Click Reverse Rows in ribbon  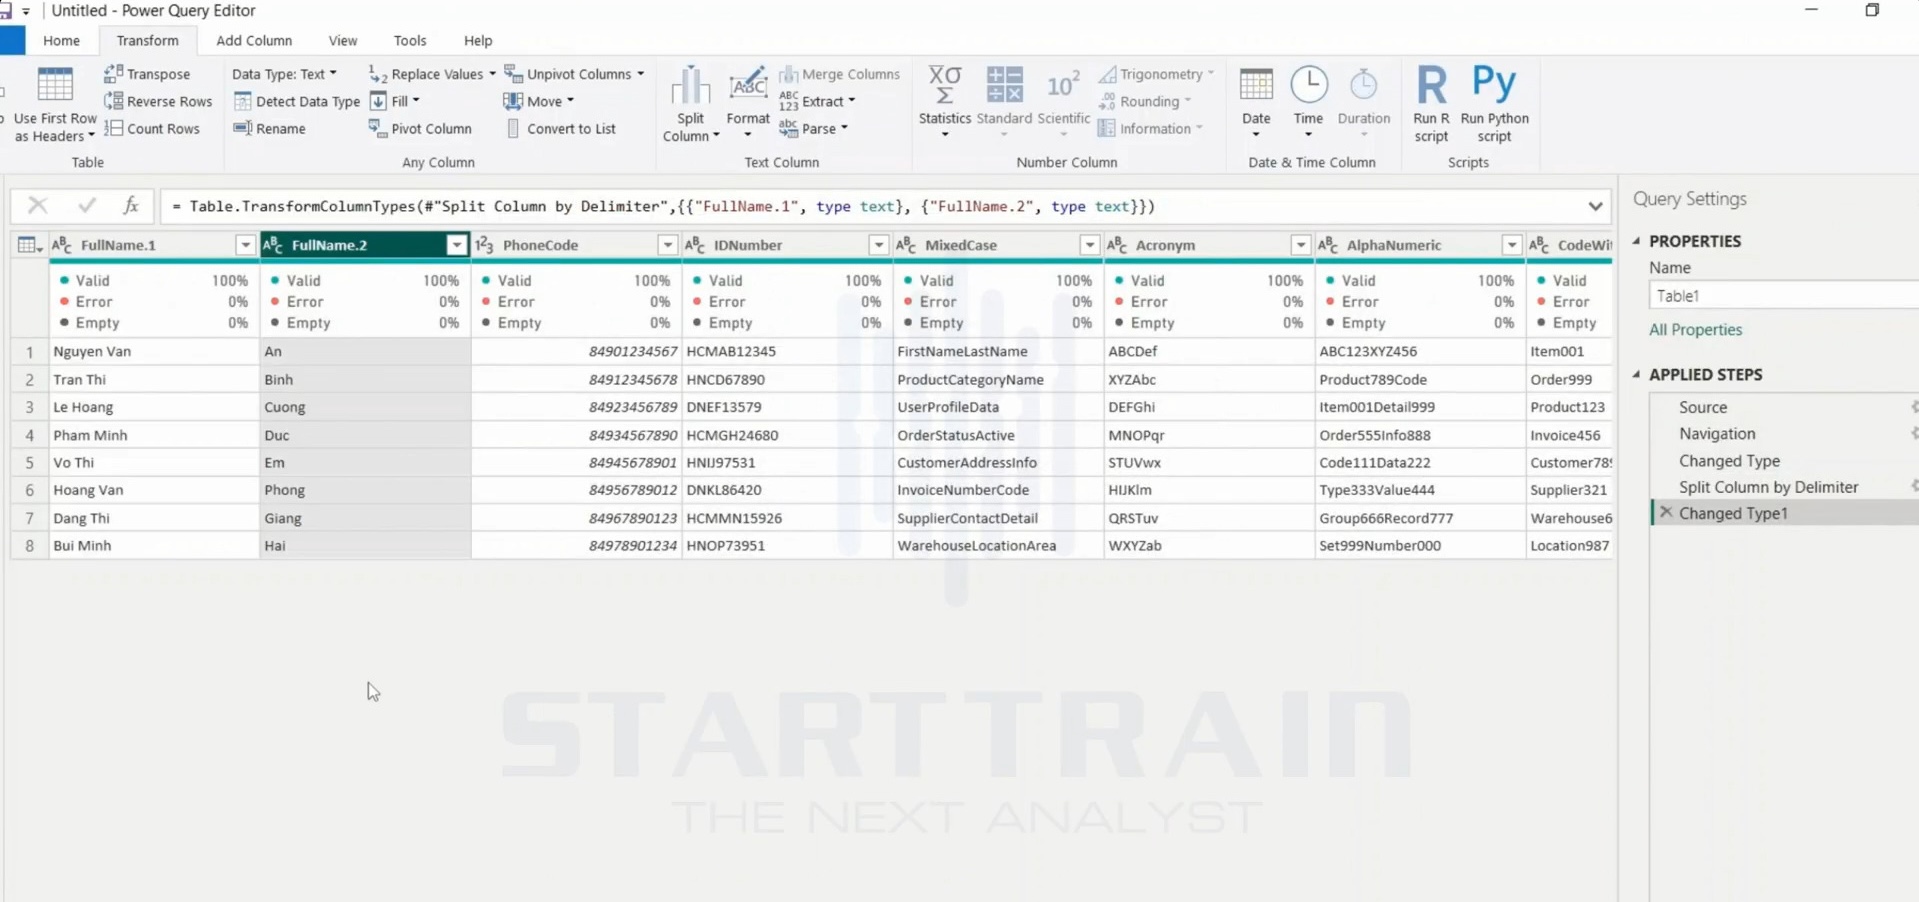click(158, 101)
